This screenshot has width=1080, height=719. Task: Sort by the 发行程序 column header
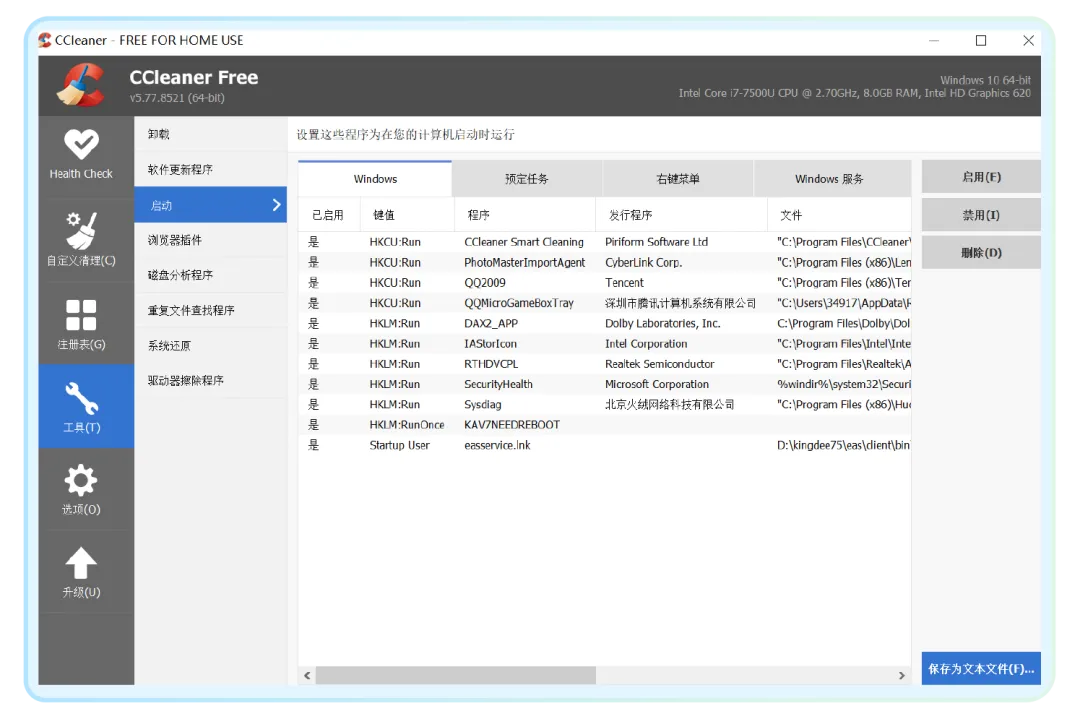tap(681, 215)
